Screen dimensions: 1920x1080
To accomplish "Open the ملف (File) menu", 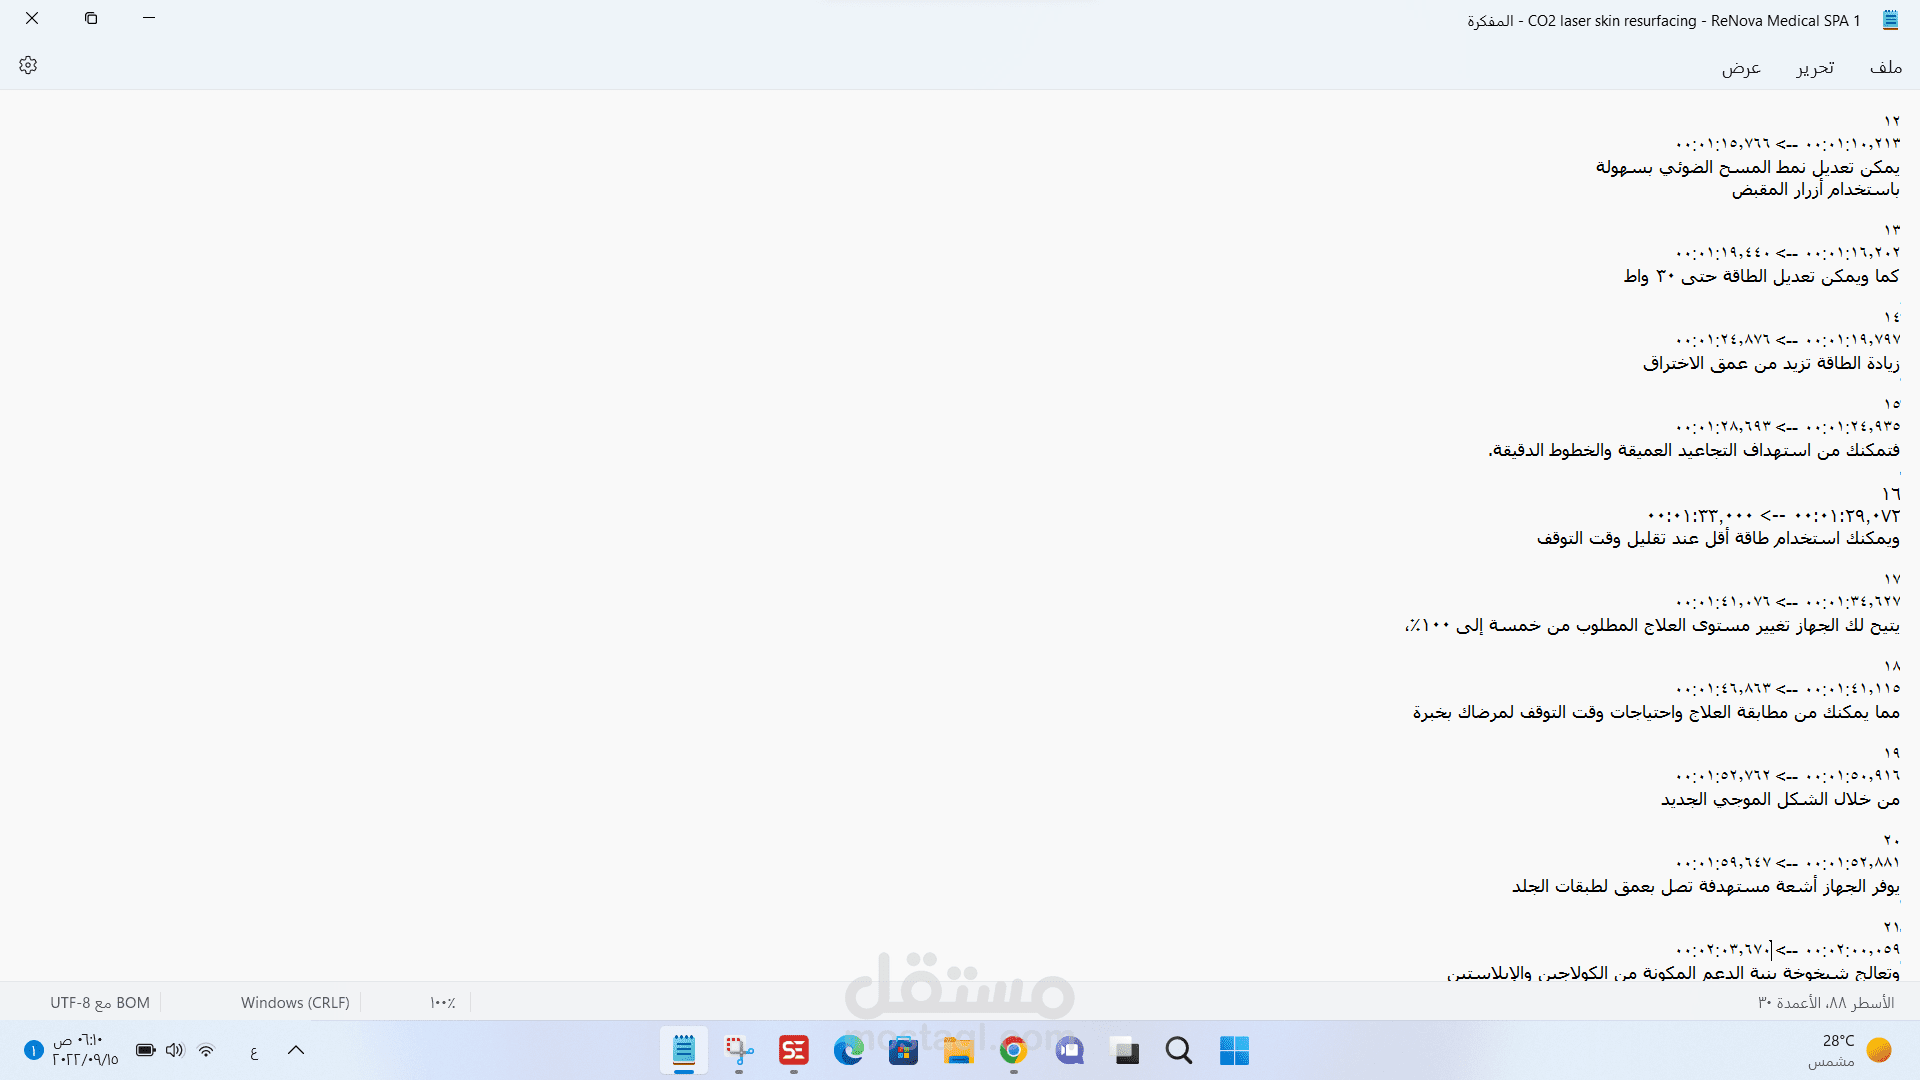I will point(1885,67).
